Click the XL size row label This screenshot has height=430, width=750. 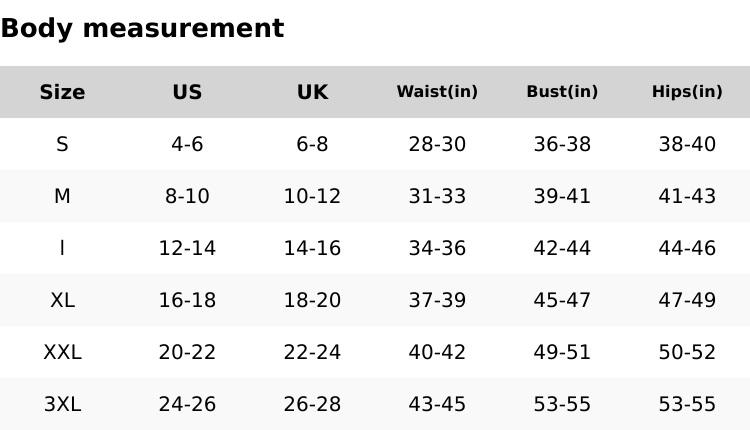pos(62,300)
